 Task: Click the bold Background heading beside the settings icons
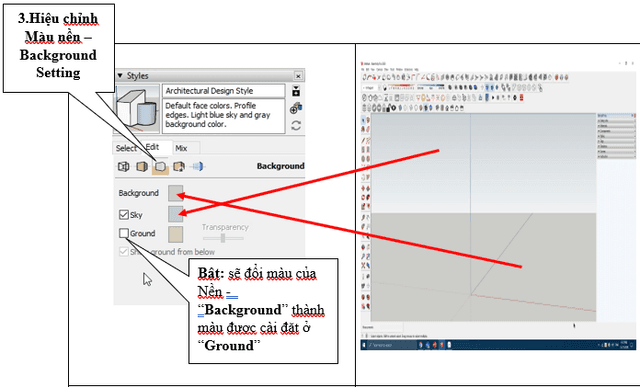(280, 166)
